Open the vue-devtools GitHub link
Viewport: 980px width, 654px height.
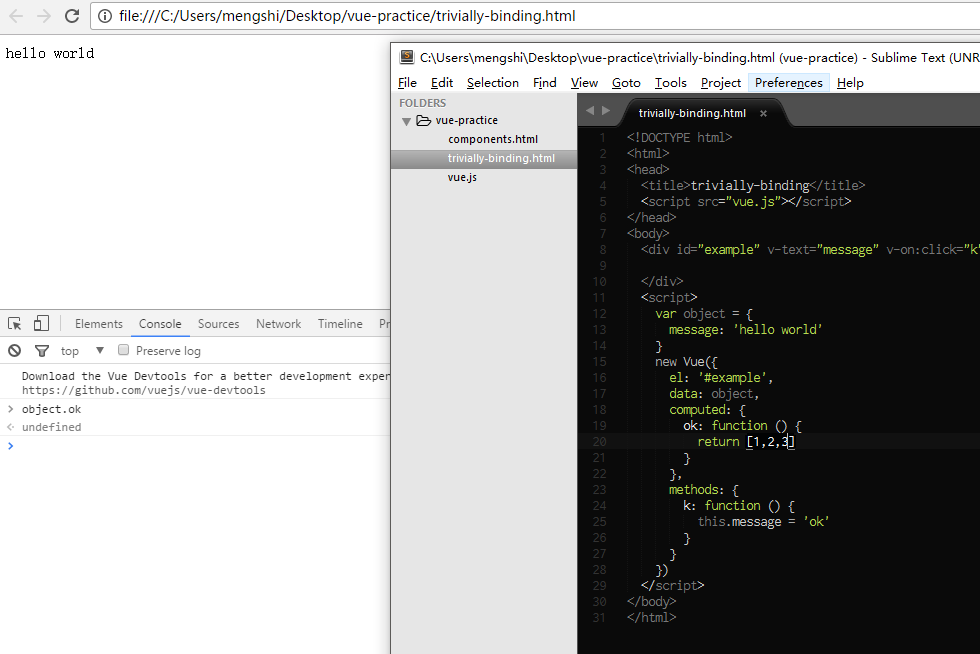144,390
